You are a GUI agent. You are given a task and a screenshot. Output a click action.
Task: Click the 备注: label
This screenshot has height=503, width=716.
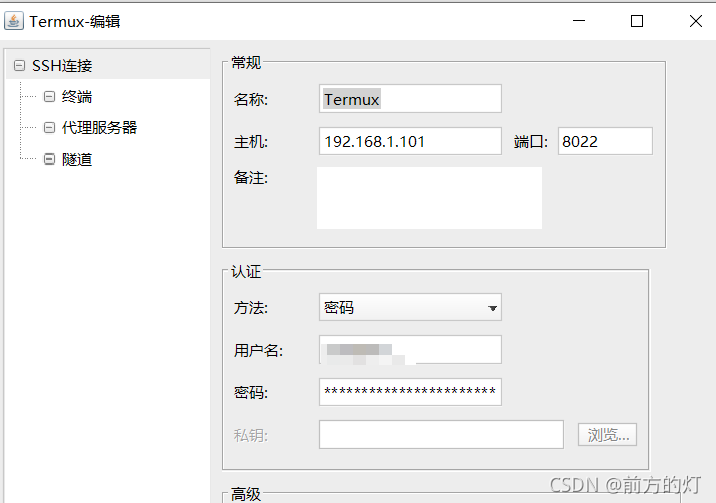251,178
